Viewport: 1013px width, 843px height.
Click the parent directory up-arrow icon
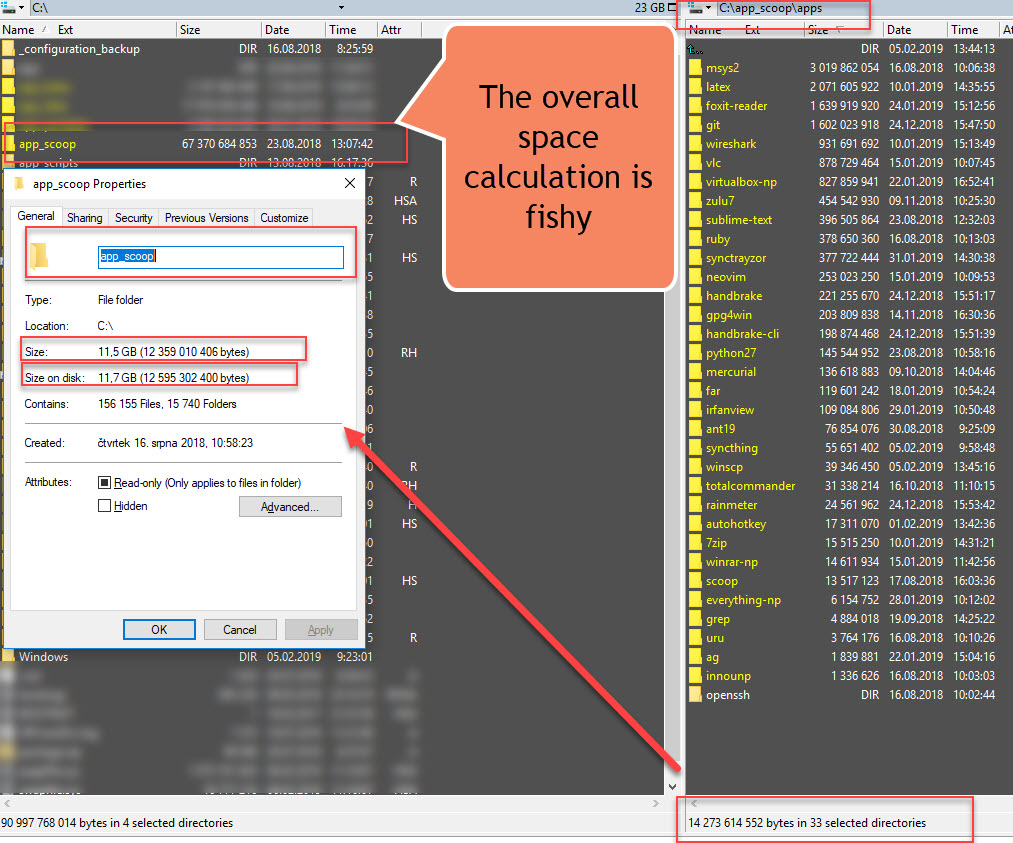[x=696, y=49]
